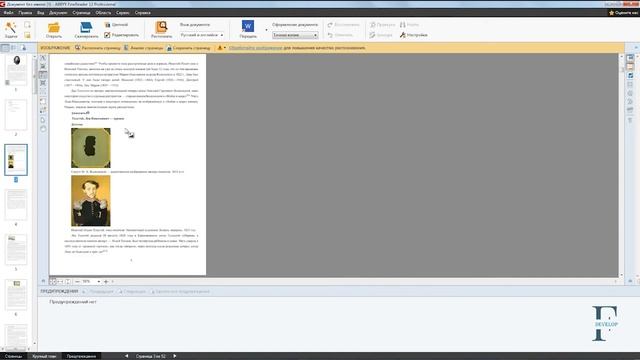
Task: Click the top icon in image left toolbar
Action: [x=43, y=58]
